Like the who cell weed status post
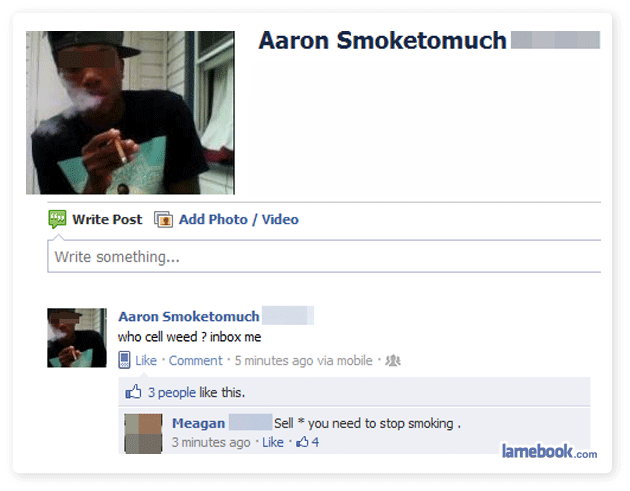The height and width of the screenshot is (491, 630). tap(146, 361)
